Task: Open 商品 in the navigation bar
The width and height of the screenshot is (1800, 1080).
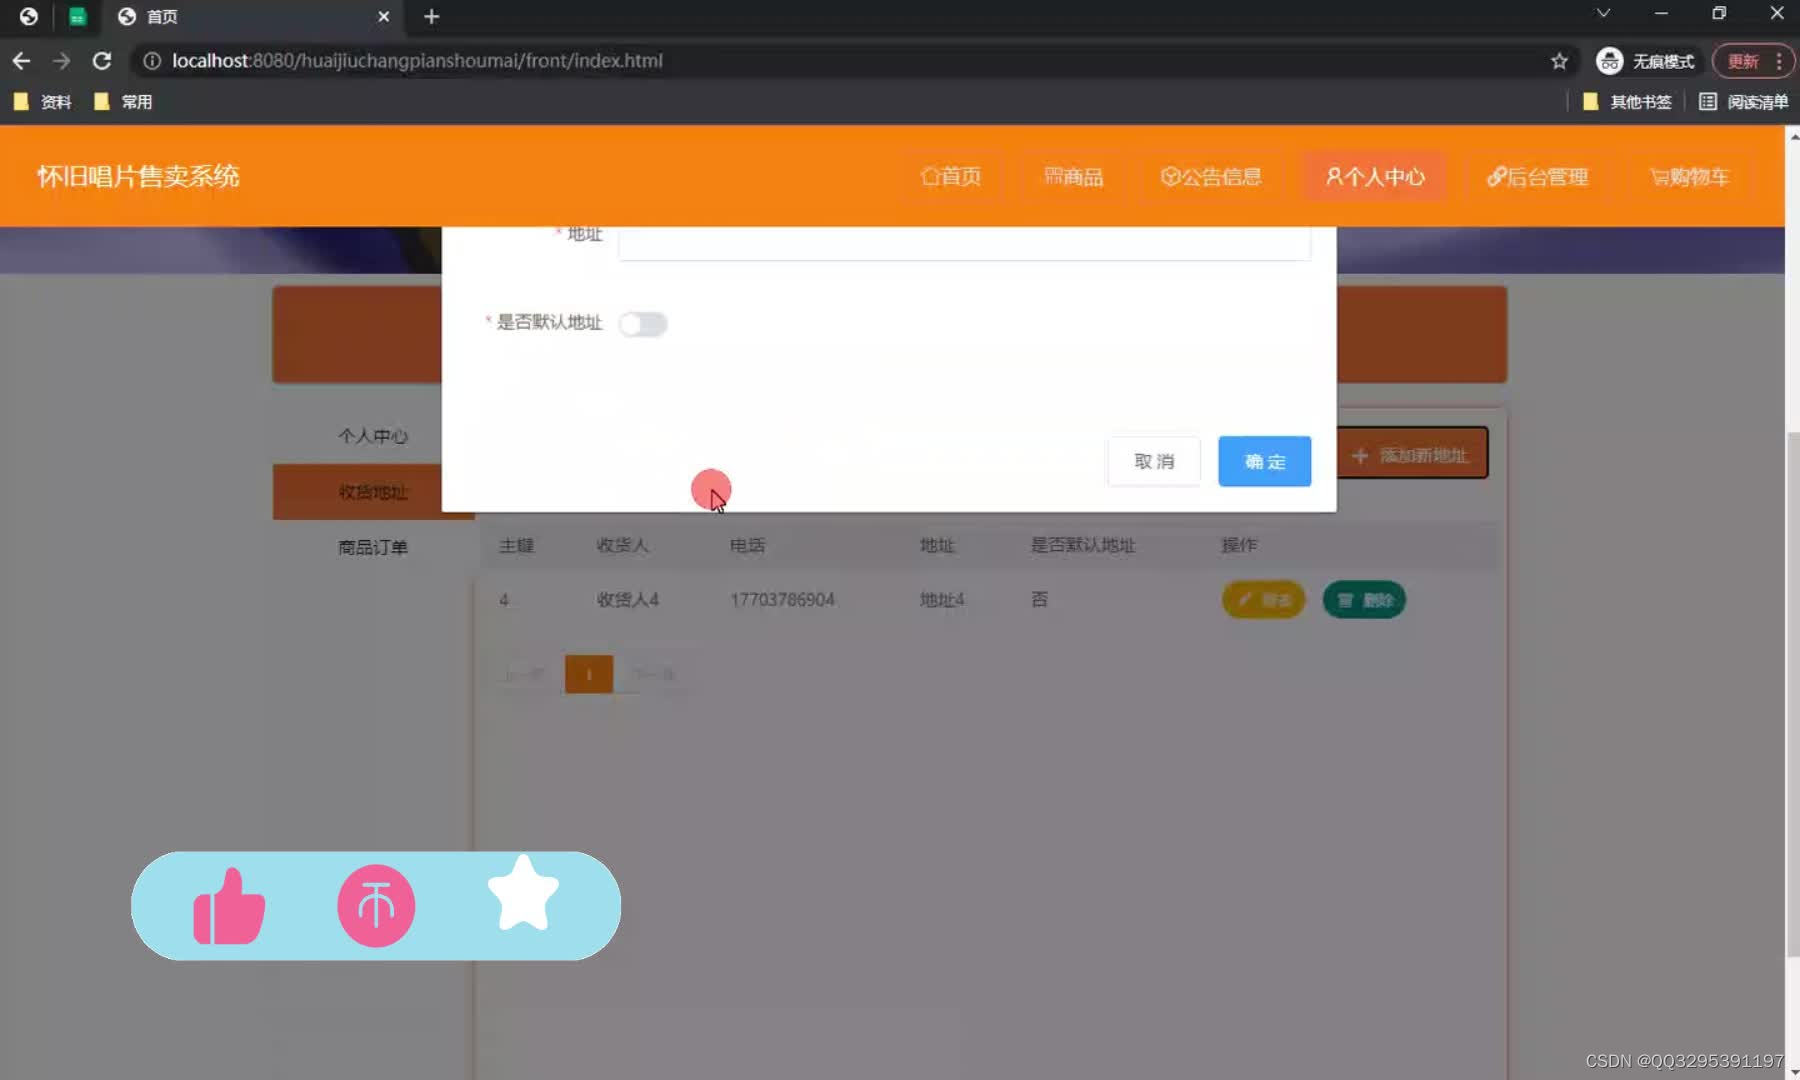Action: pyautogui.click(x=1074, y=177)
